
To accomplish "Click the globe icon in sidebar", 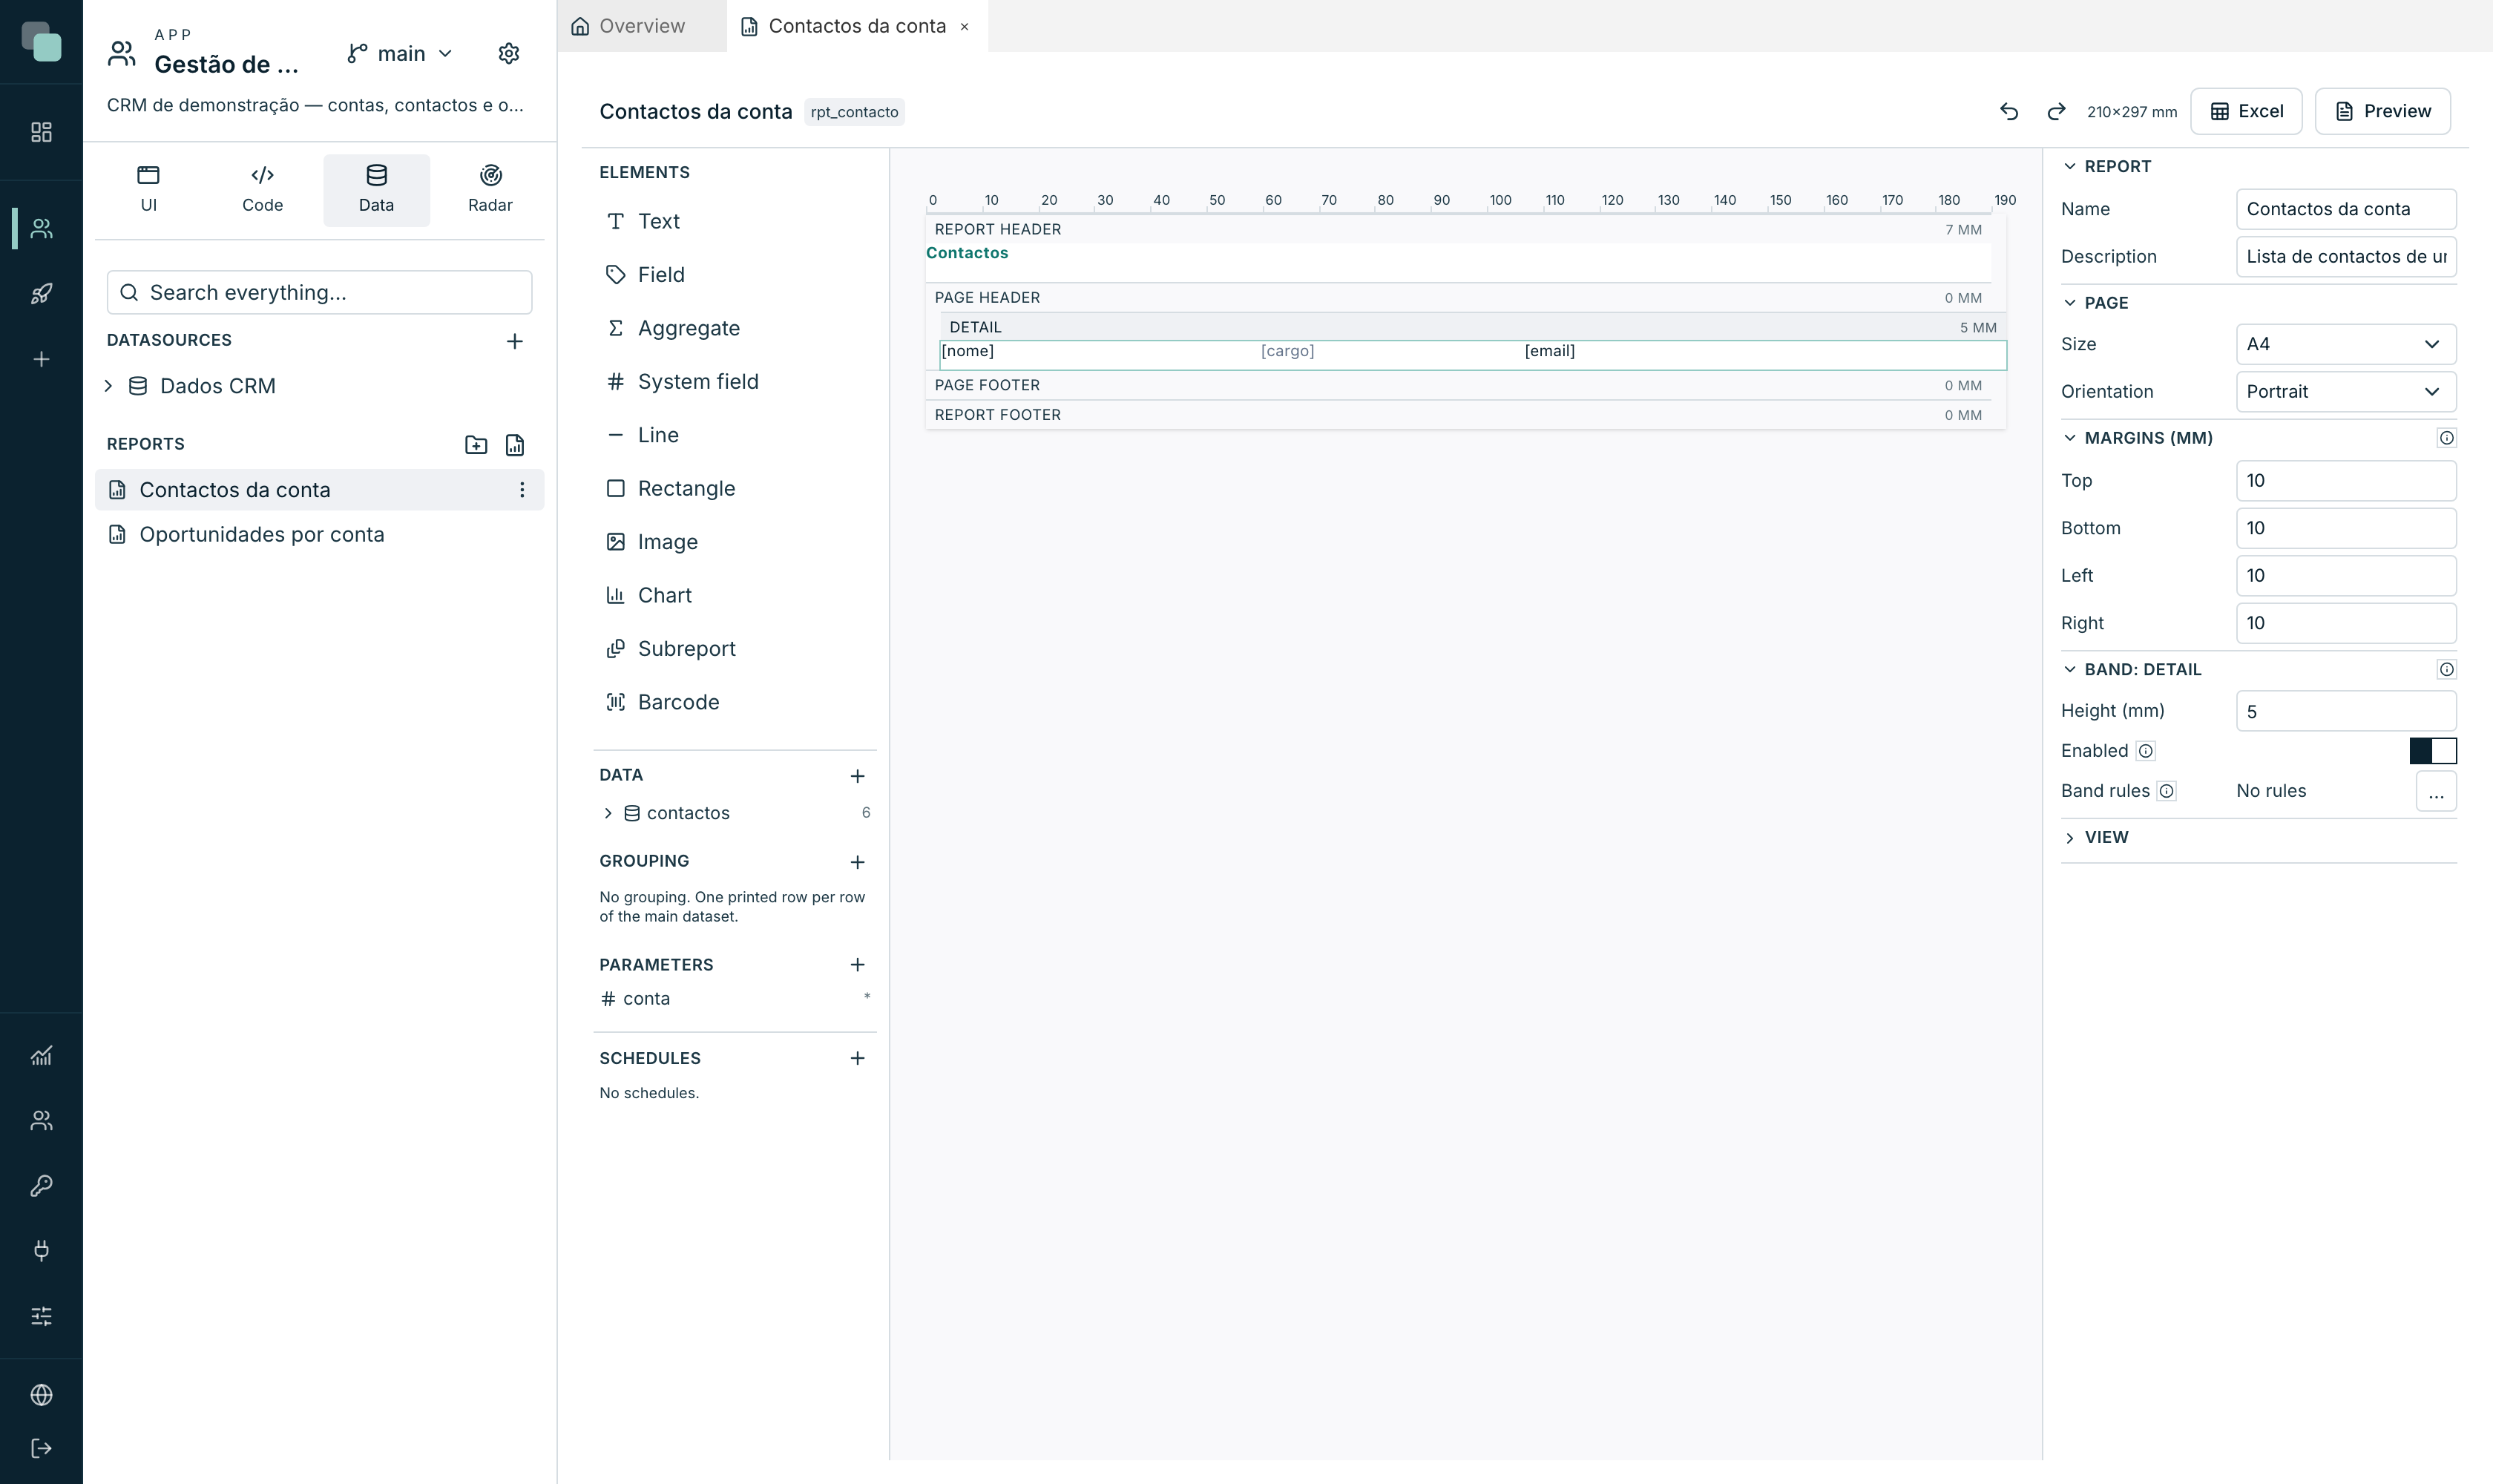I will coord(41,1395).
